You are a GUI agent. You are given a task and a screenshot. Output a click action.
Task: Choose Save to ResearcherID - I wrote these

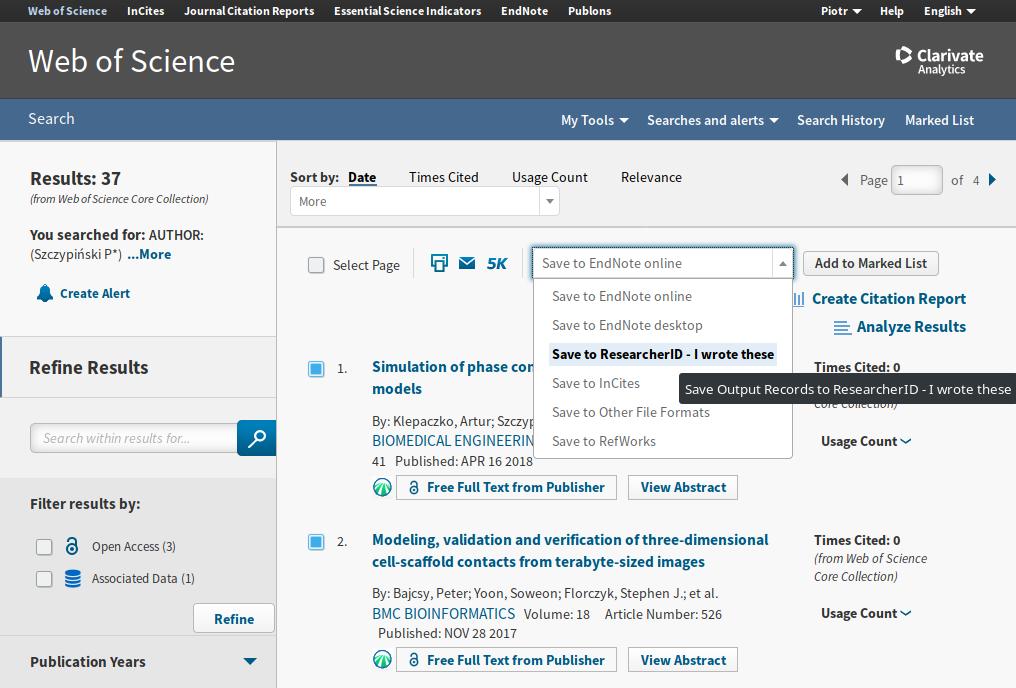click(662, 354)
